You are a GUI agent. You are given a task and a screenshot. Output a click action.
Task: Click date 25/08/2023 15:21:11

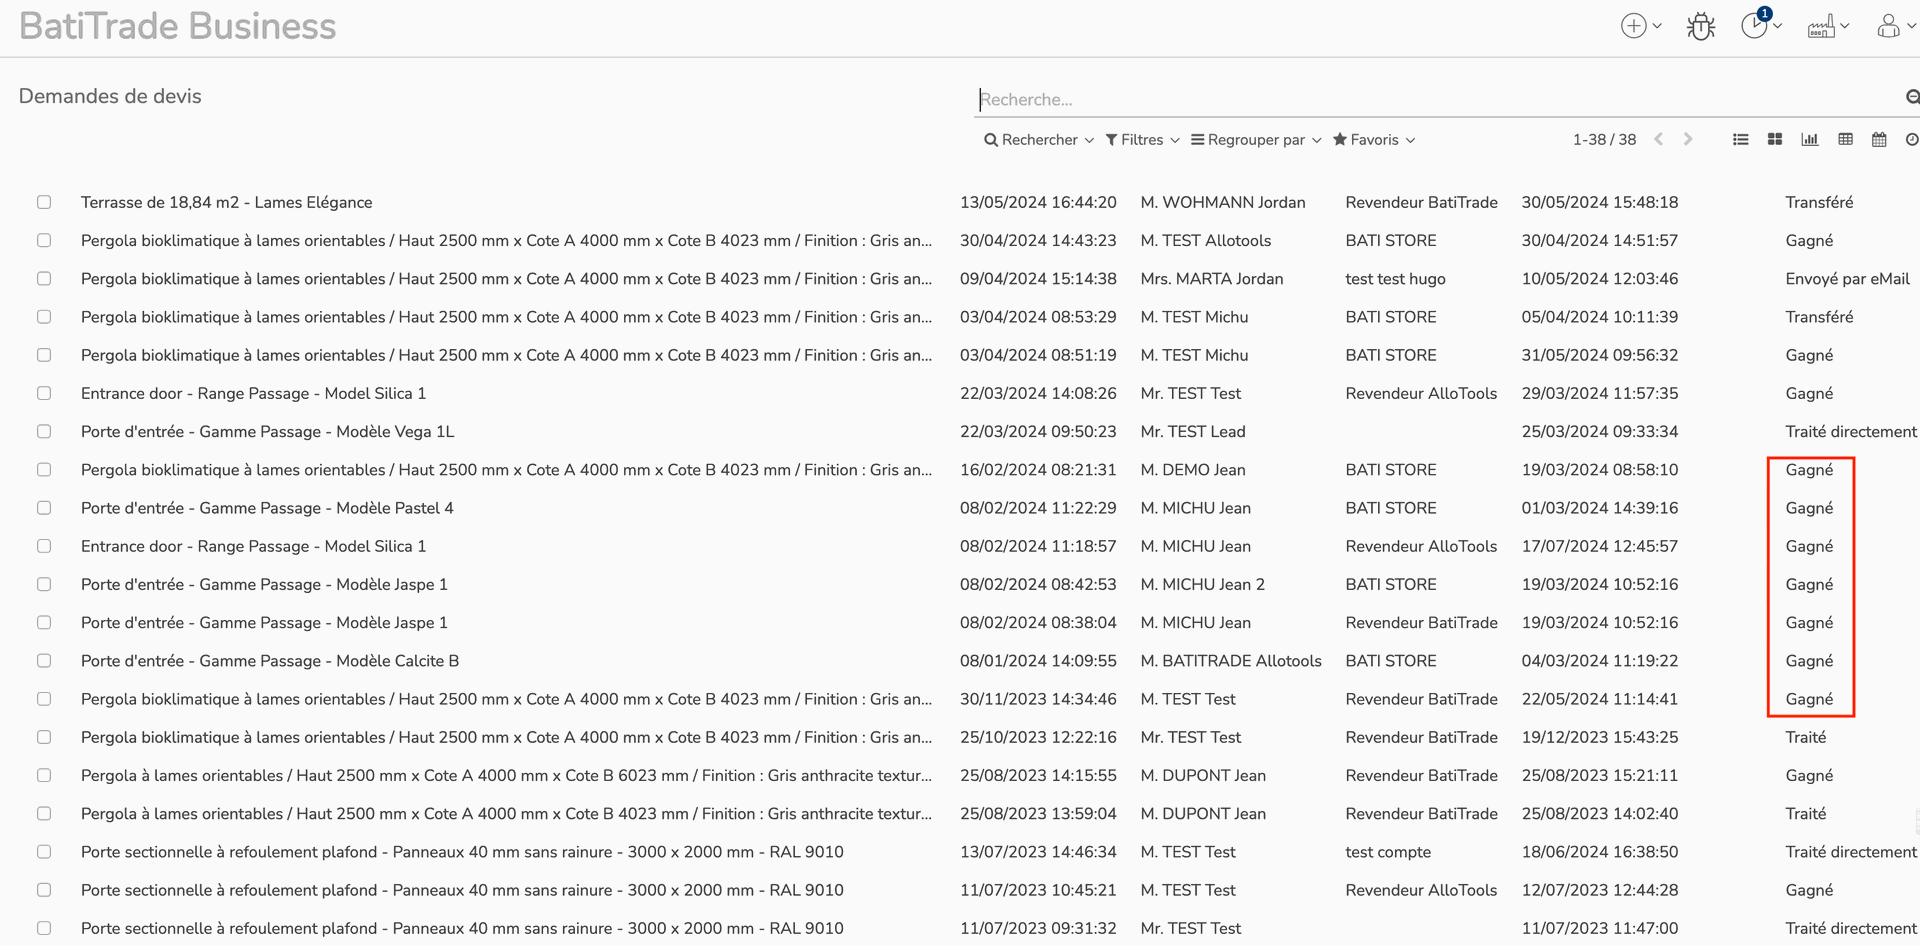point(1600,775)
